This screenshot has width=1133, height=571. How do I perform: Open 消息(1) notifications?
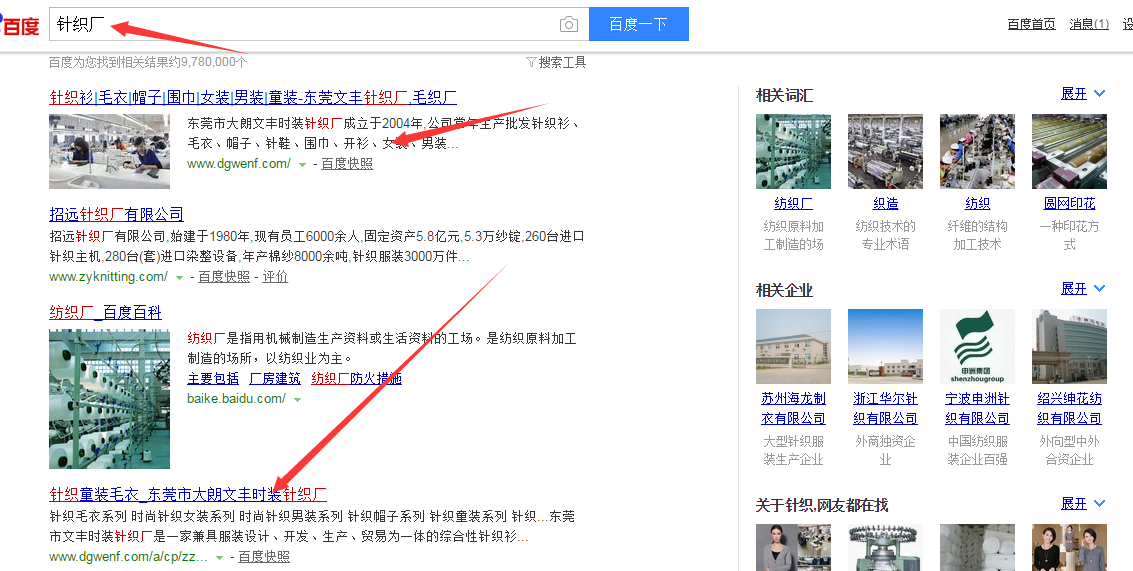[1089, 24]
